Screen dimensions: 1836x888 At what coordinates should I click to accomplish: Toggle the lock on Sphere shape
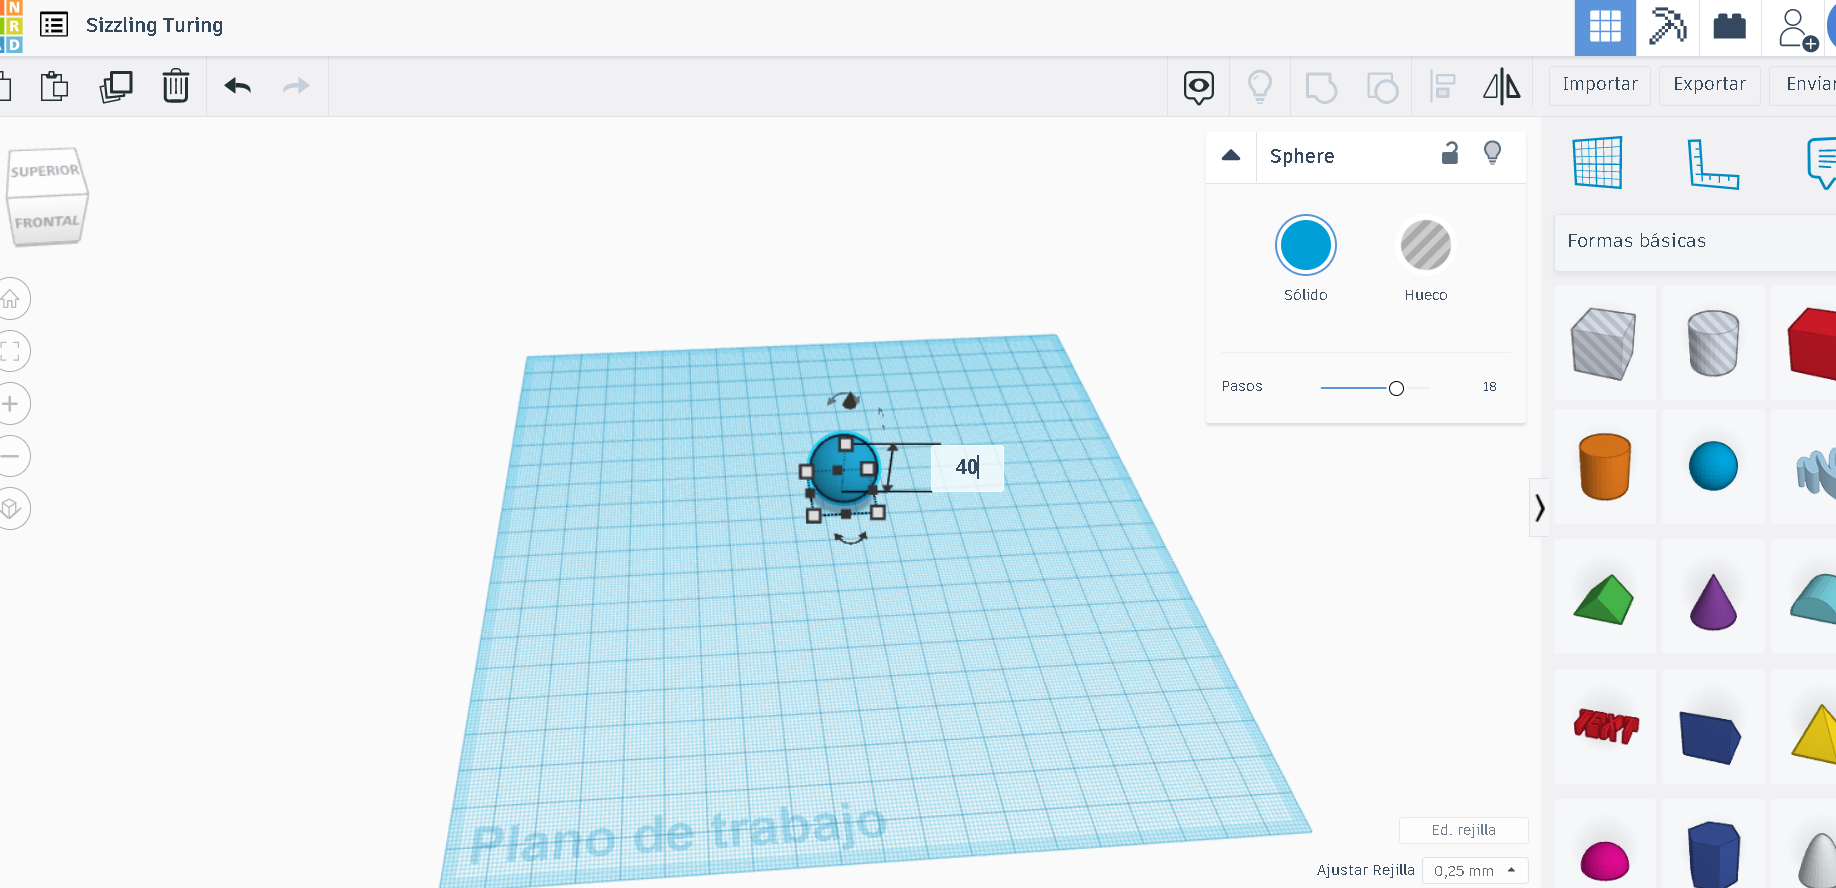1450,153
